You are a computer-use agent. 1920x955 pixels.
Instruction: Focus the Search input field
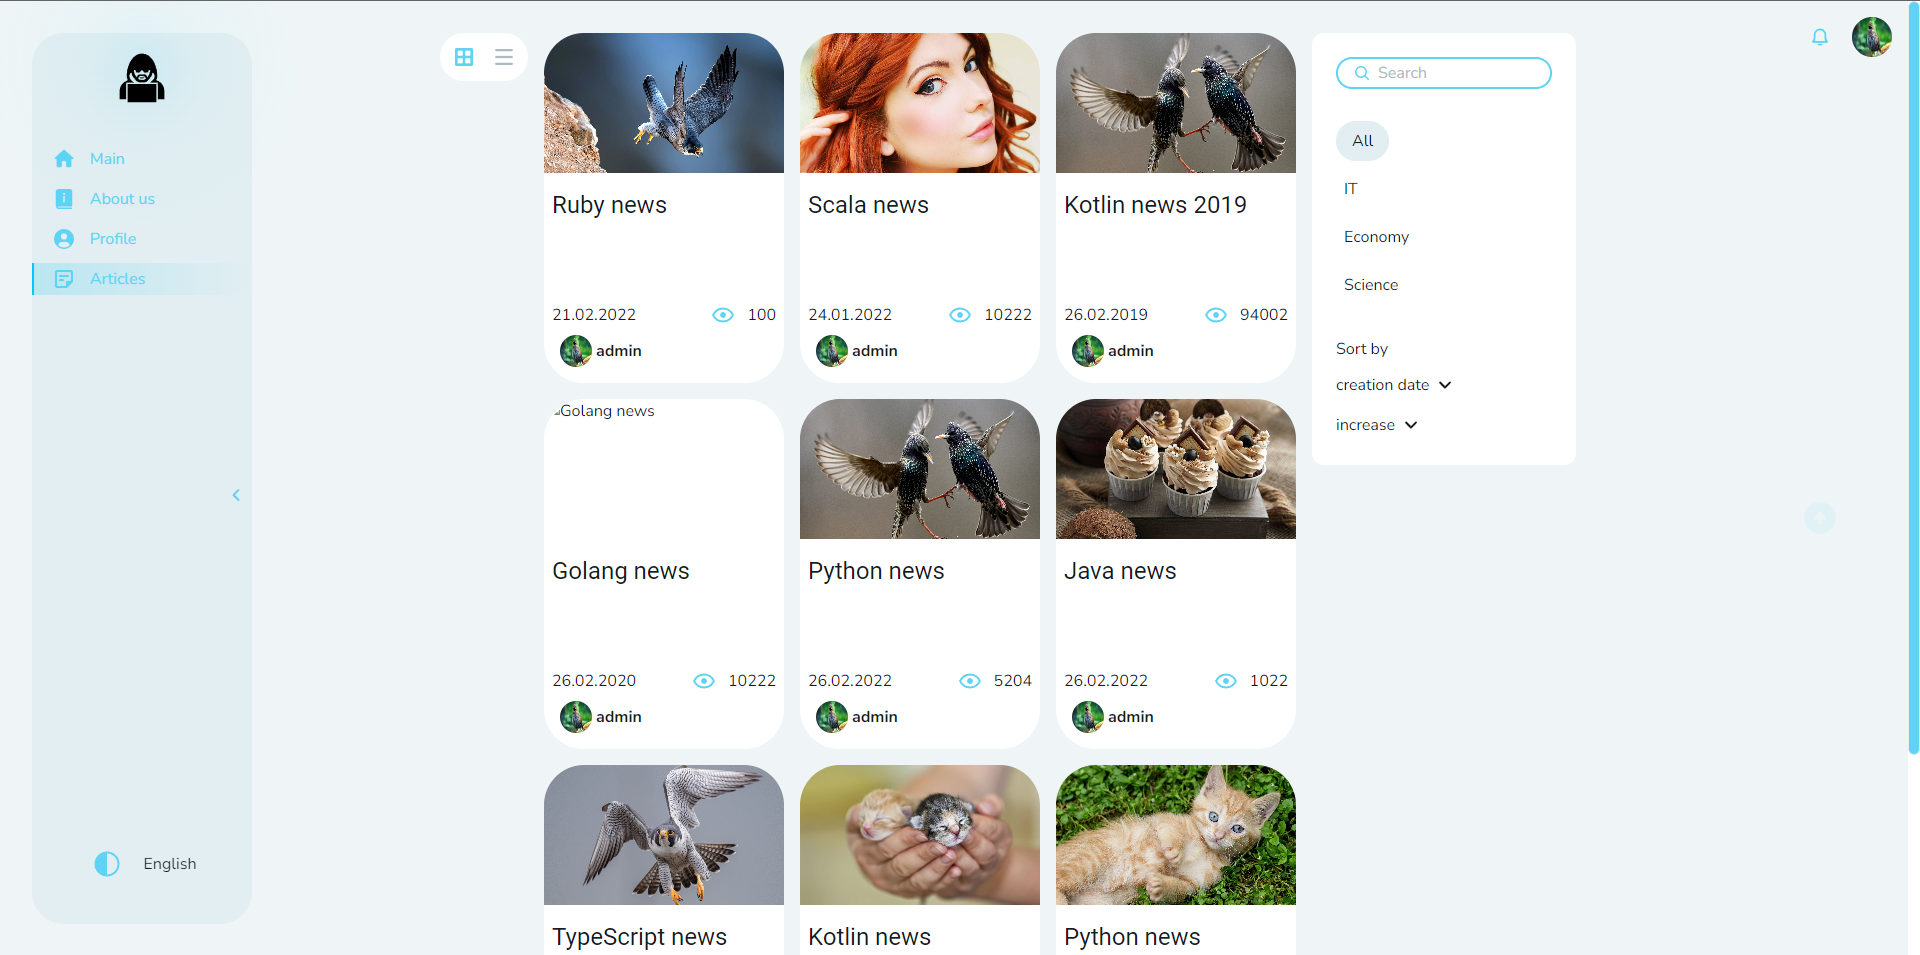tap(1443, 73)
